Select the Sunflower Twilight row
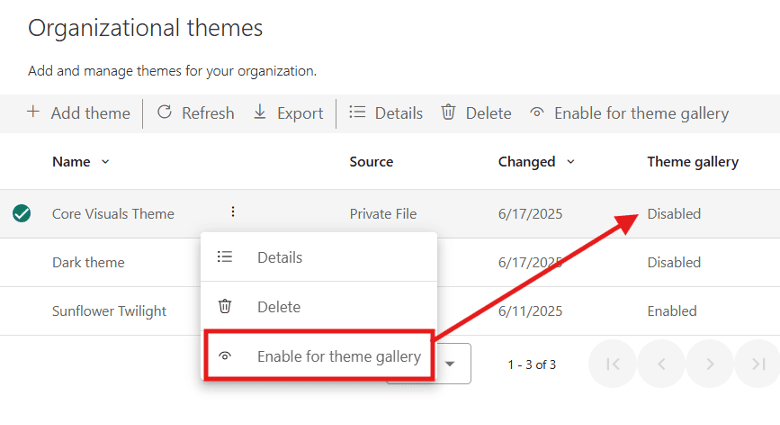The height and width of the screenshot is (425, 780). pos(109,311)
